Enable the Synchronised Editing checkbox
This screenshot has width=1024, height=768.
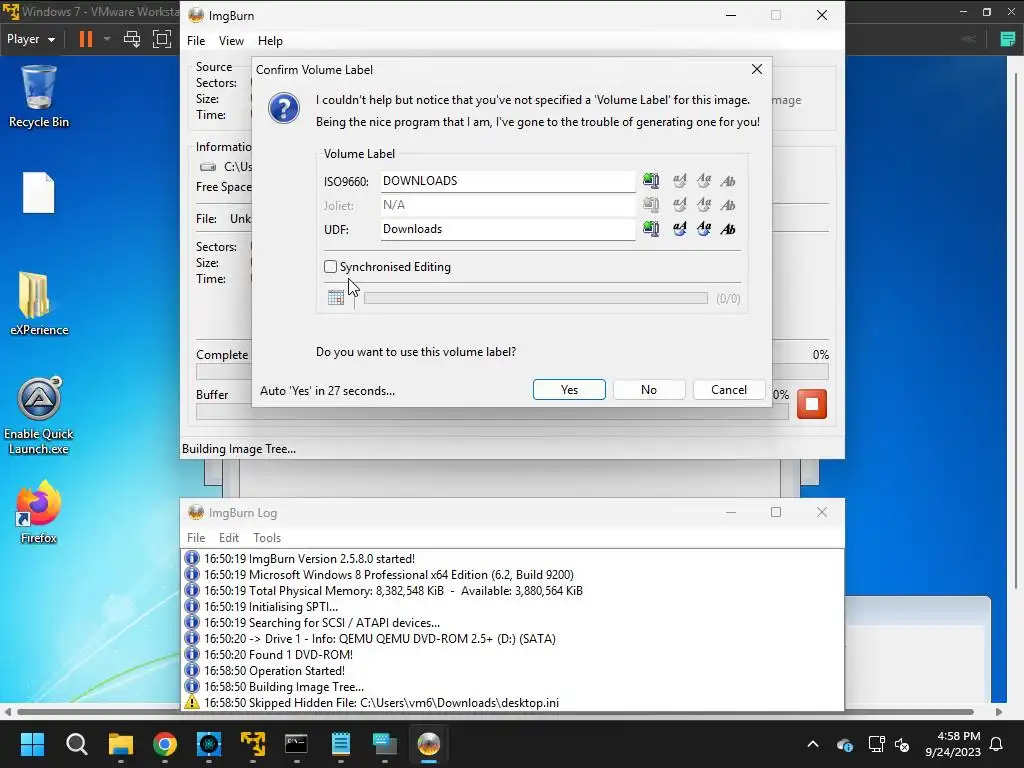pos(330,266)
